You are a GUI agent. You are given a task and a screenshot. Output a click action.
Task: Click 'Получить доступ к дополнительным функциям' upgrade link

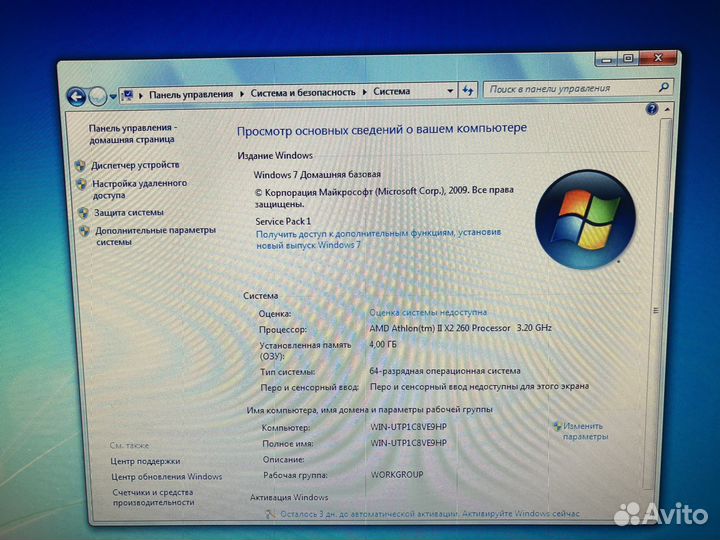point(378,239)
